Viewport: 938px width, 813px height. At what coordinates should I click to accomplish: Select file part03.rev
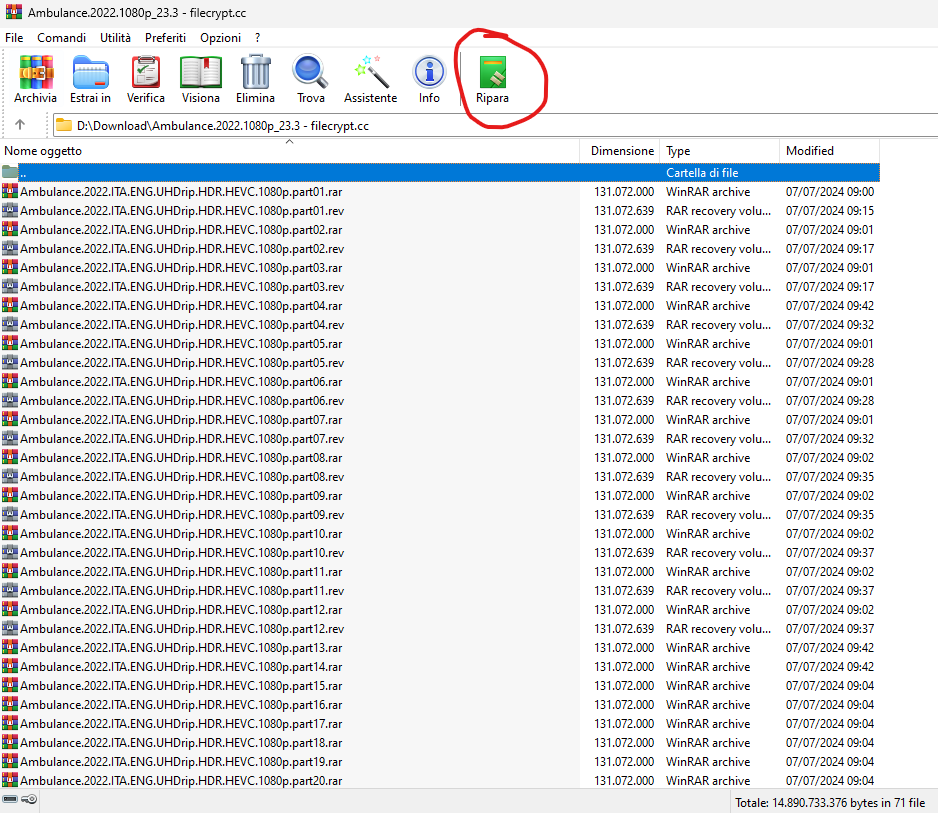tap(440, 287)
